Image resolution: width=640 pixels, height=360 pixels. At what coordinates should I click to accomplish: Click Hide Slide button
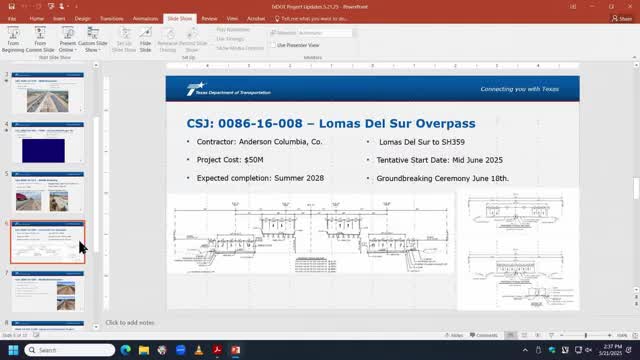click(x=145, y=40)
